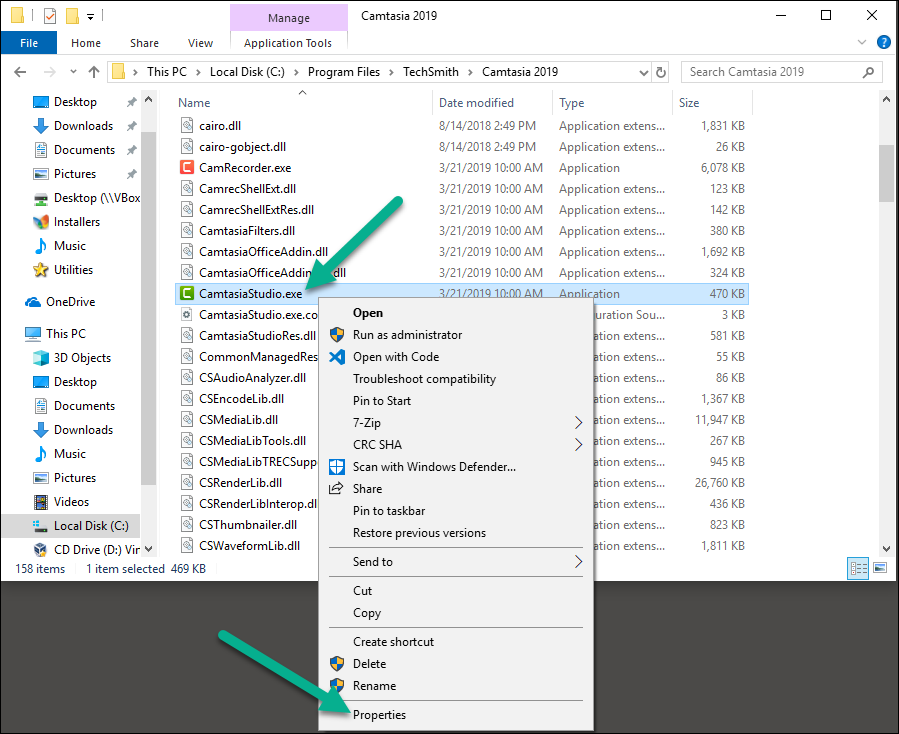The image size is (899, 734).
Task: Click the refresh icon in address bar
Action: [x=660, y=72]
